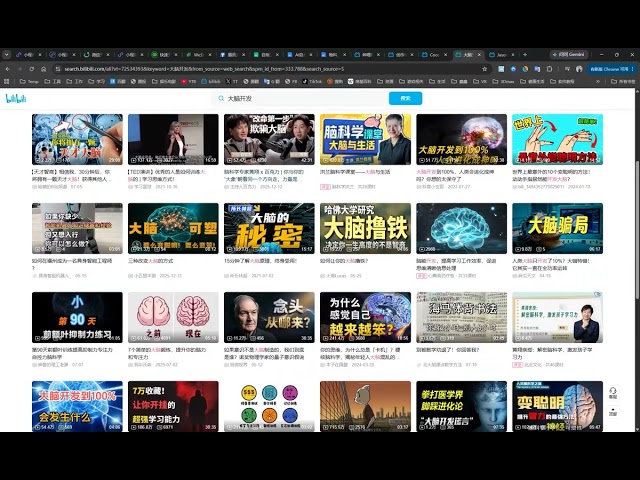
Task: Open the 念头从哪来 video thumbnail
Action: coord(269,318)
